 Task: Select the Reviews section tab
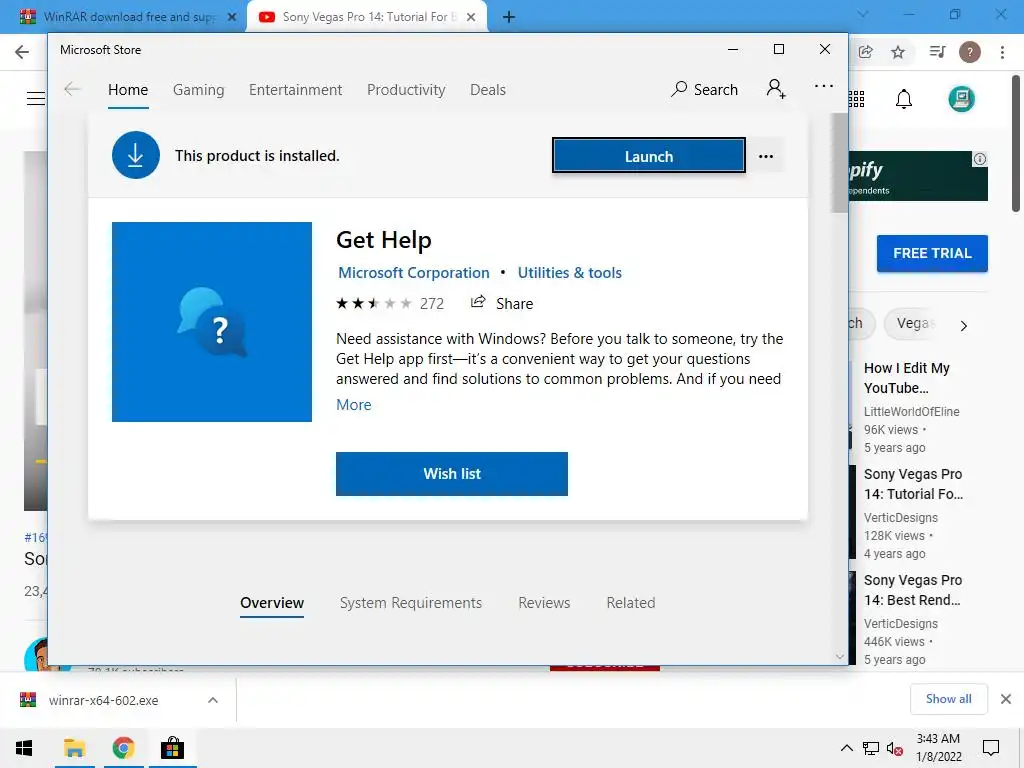pyautogui.click(x=544, y=603)
